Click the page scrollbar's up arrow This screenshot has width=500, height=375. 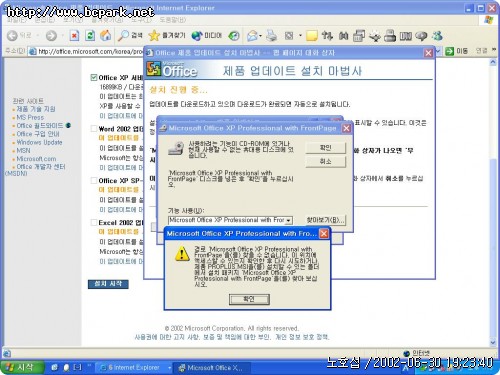click(493, 62)
